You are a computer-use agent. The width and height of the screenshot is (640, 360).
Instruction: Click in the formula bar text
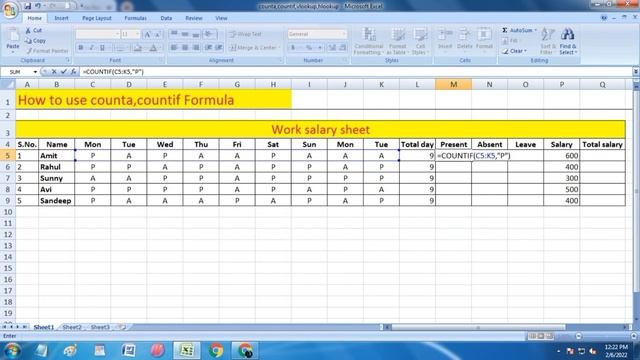(113, 72)
